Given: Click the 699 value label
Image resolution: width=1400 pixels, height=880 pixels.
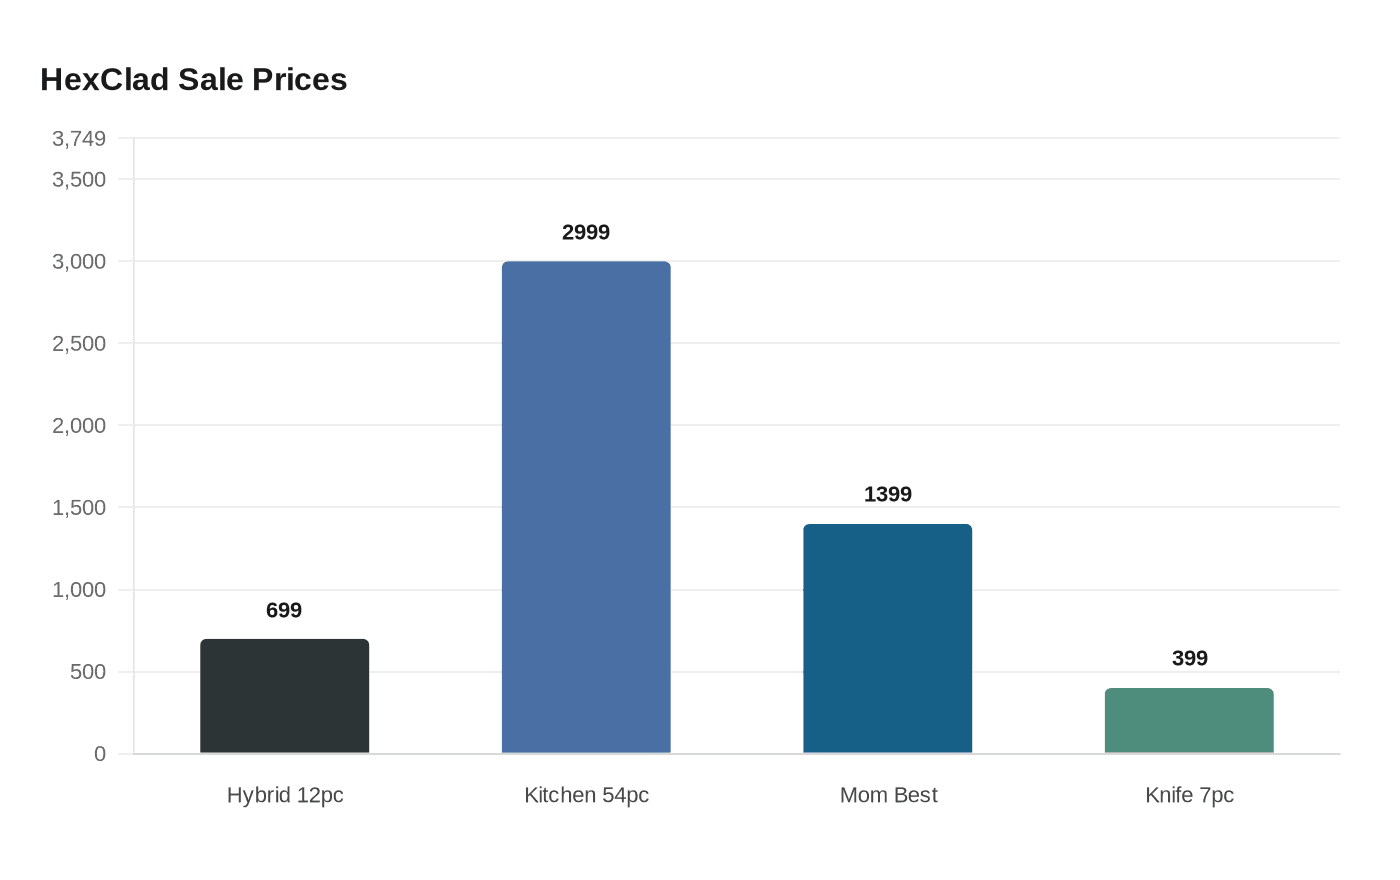Looking at the screenshot, I should tap(284, 610).
